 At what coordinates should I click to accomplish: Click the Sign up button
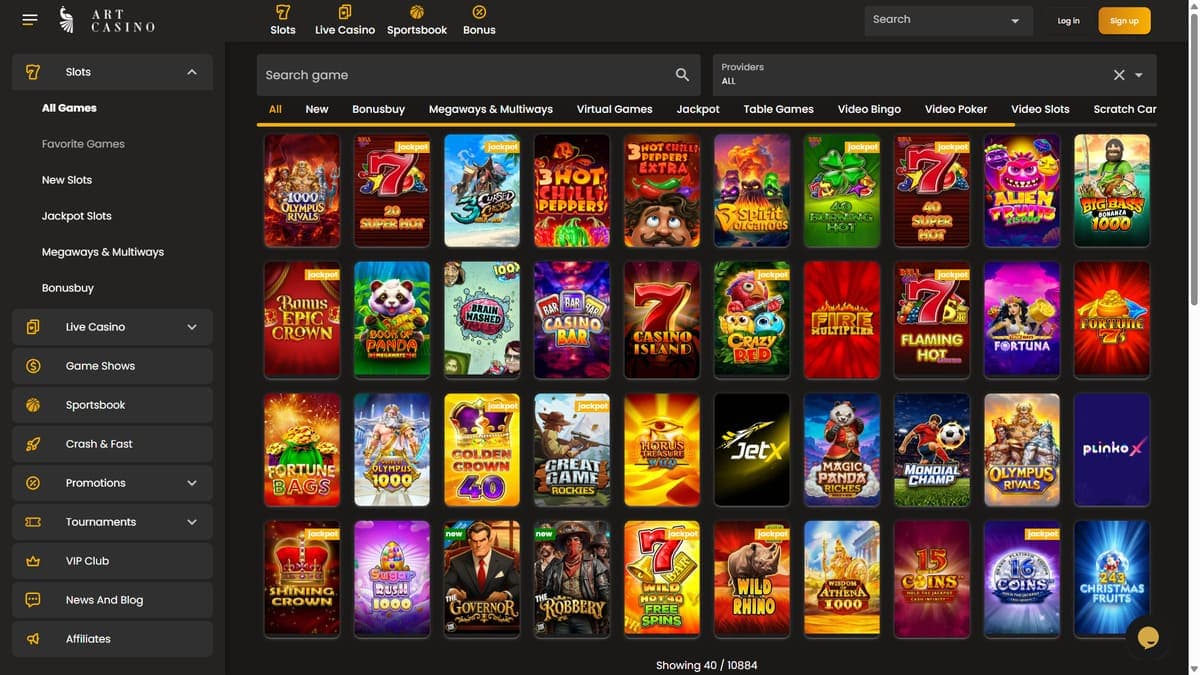pyautogui.click(x=1124, y=21)
